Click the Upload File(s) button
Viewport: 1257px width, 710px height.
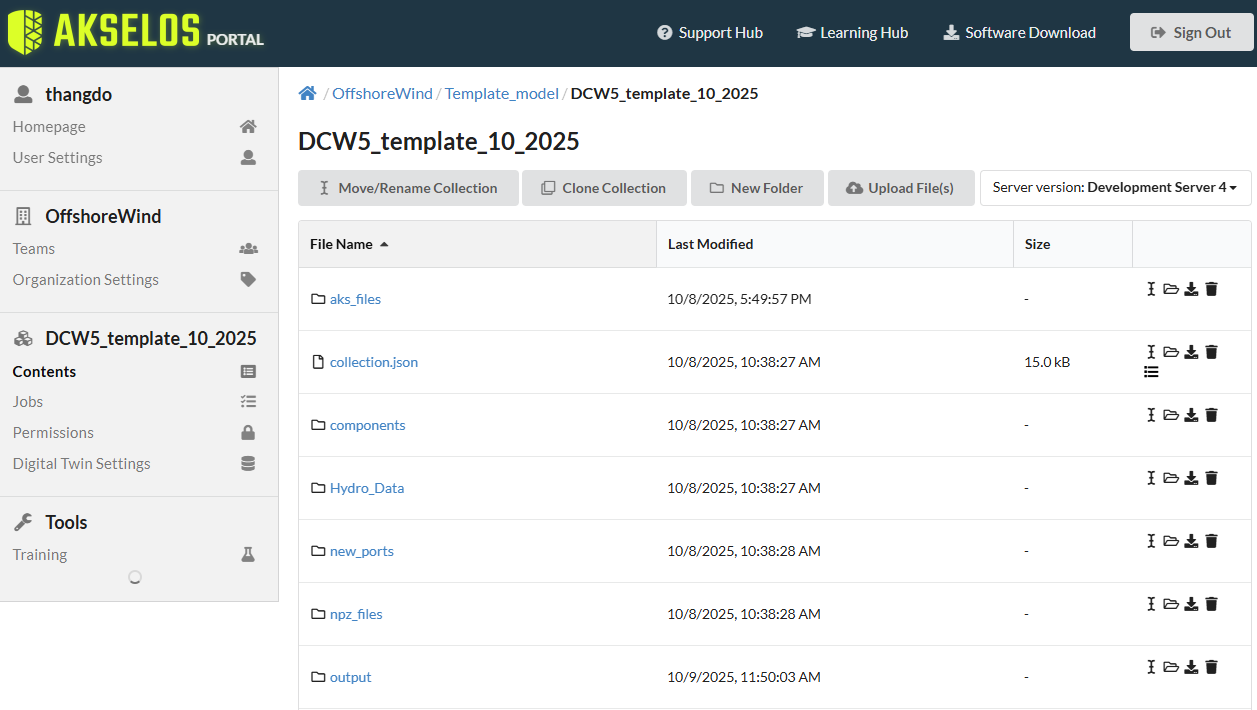click(901, 188)
